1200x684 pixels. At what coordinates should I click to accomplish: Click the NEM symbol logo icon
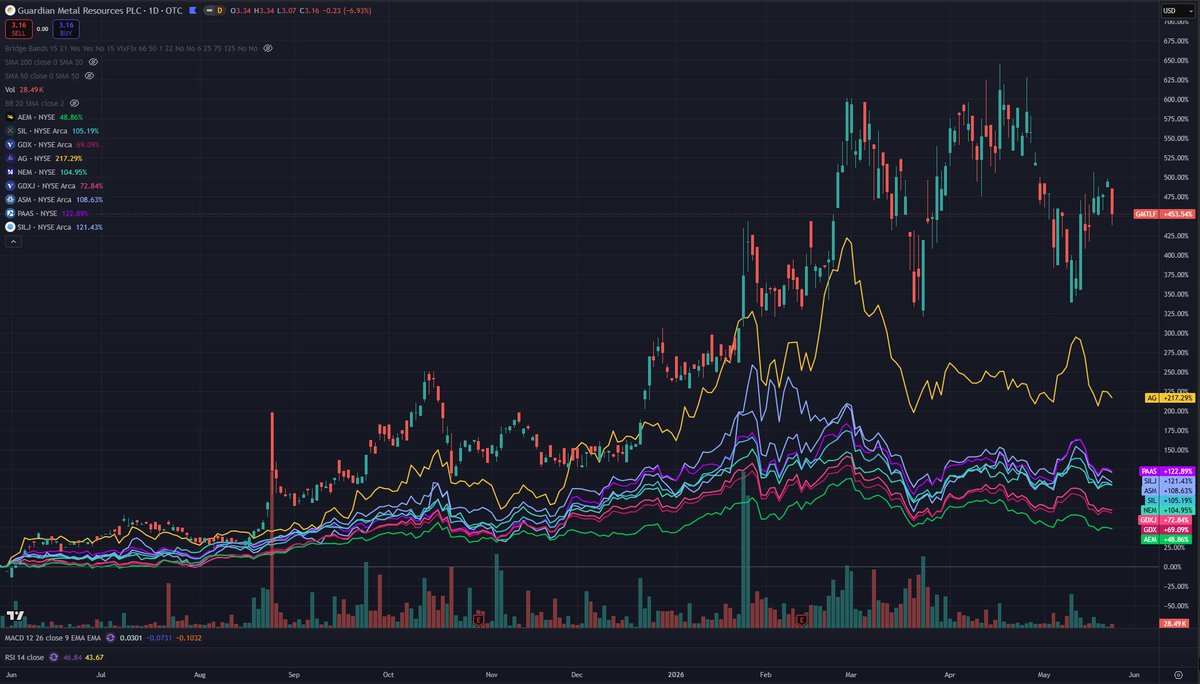click(10, 172)
